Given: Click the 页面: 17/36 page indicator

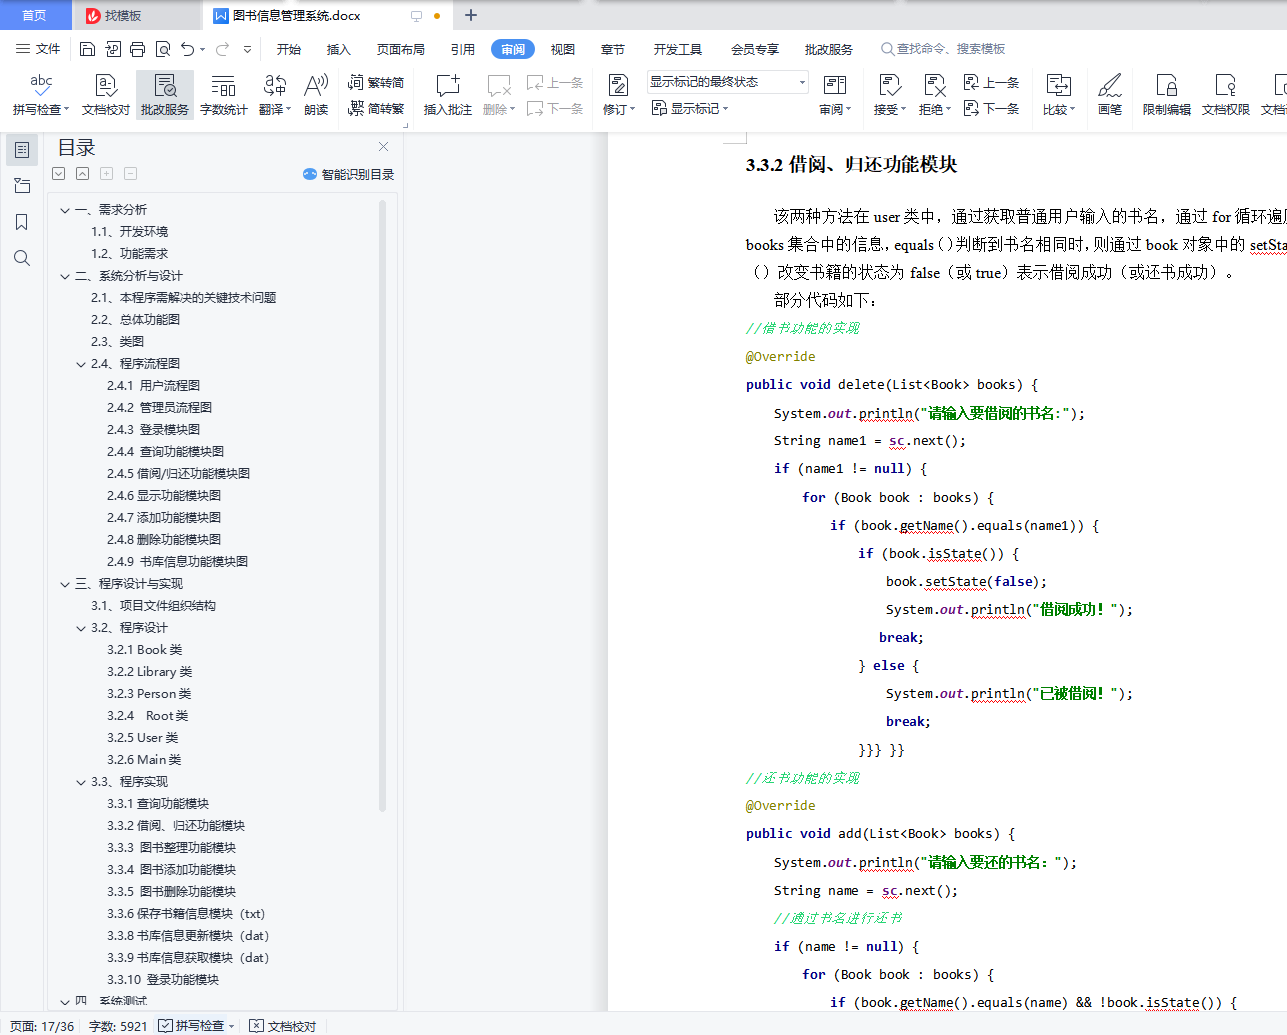Looking at the screenshot, I should [x=42, y=1026].
